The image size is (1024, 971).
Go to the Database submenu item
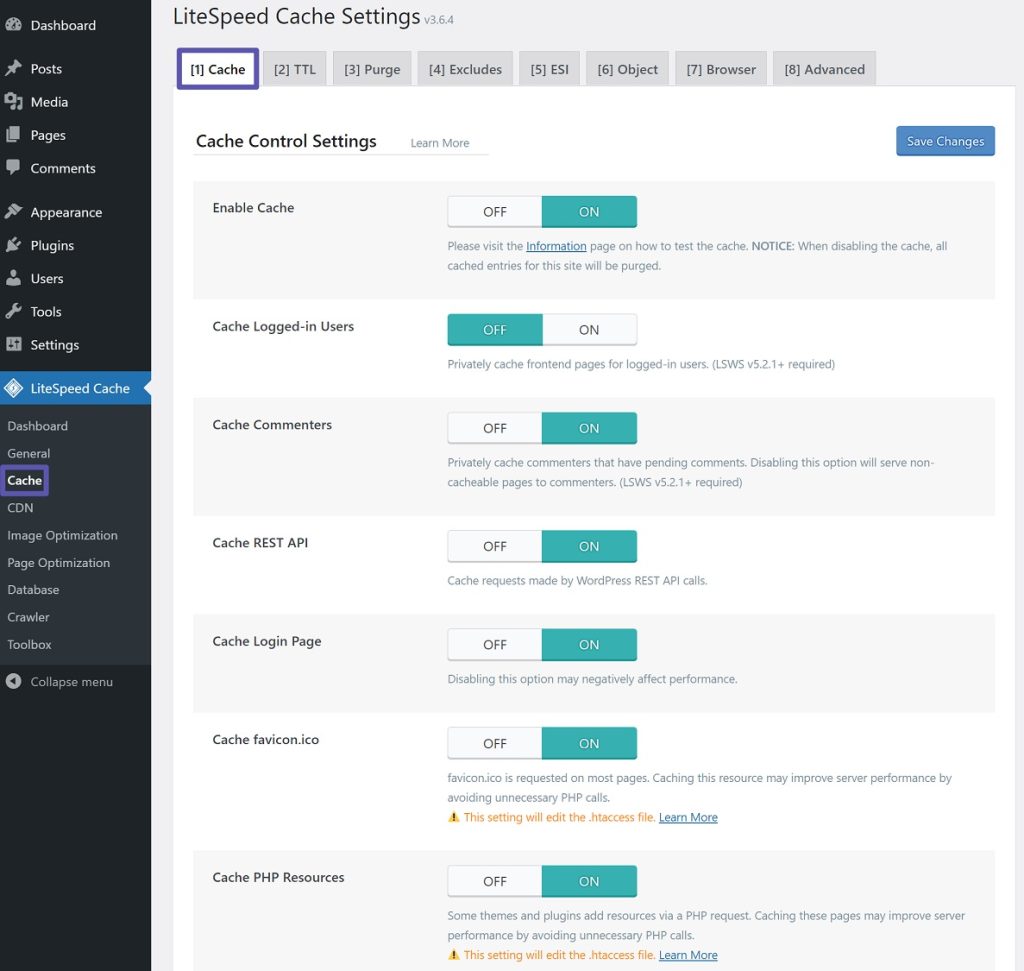[33, 590]
